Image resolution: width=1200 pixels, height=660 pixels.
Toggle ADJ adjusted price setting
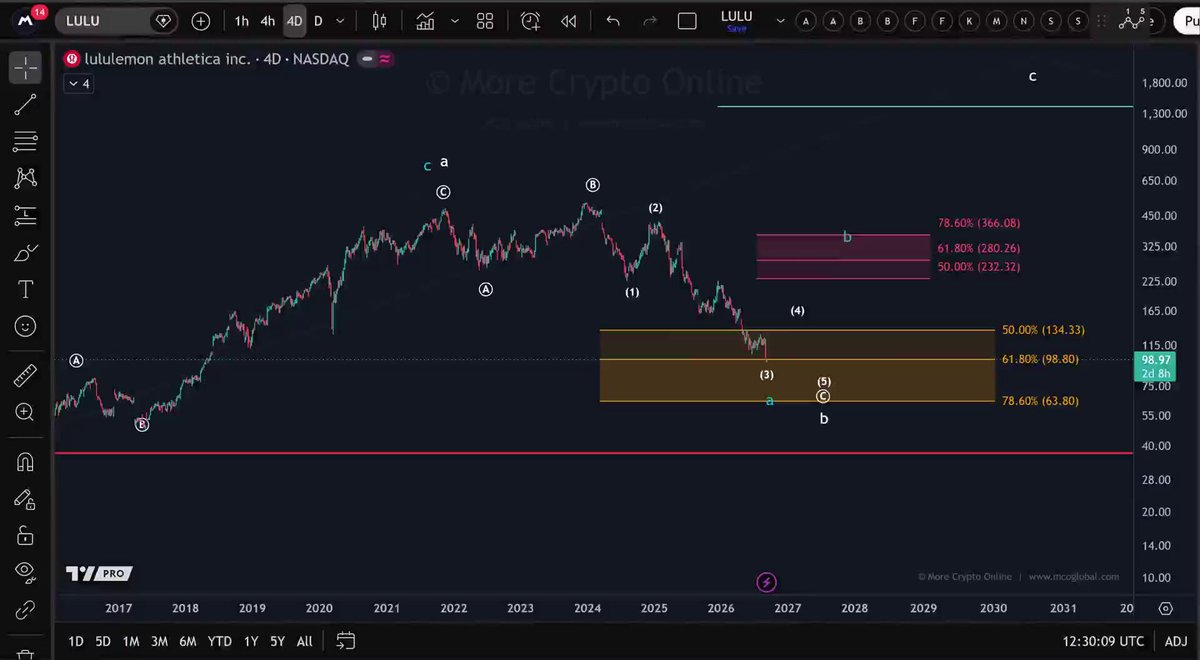[1176, 641]
